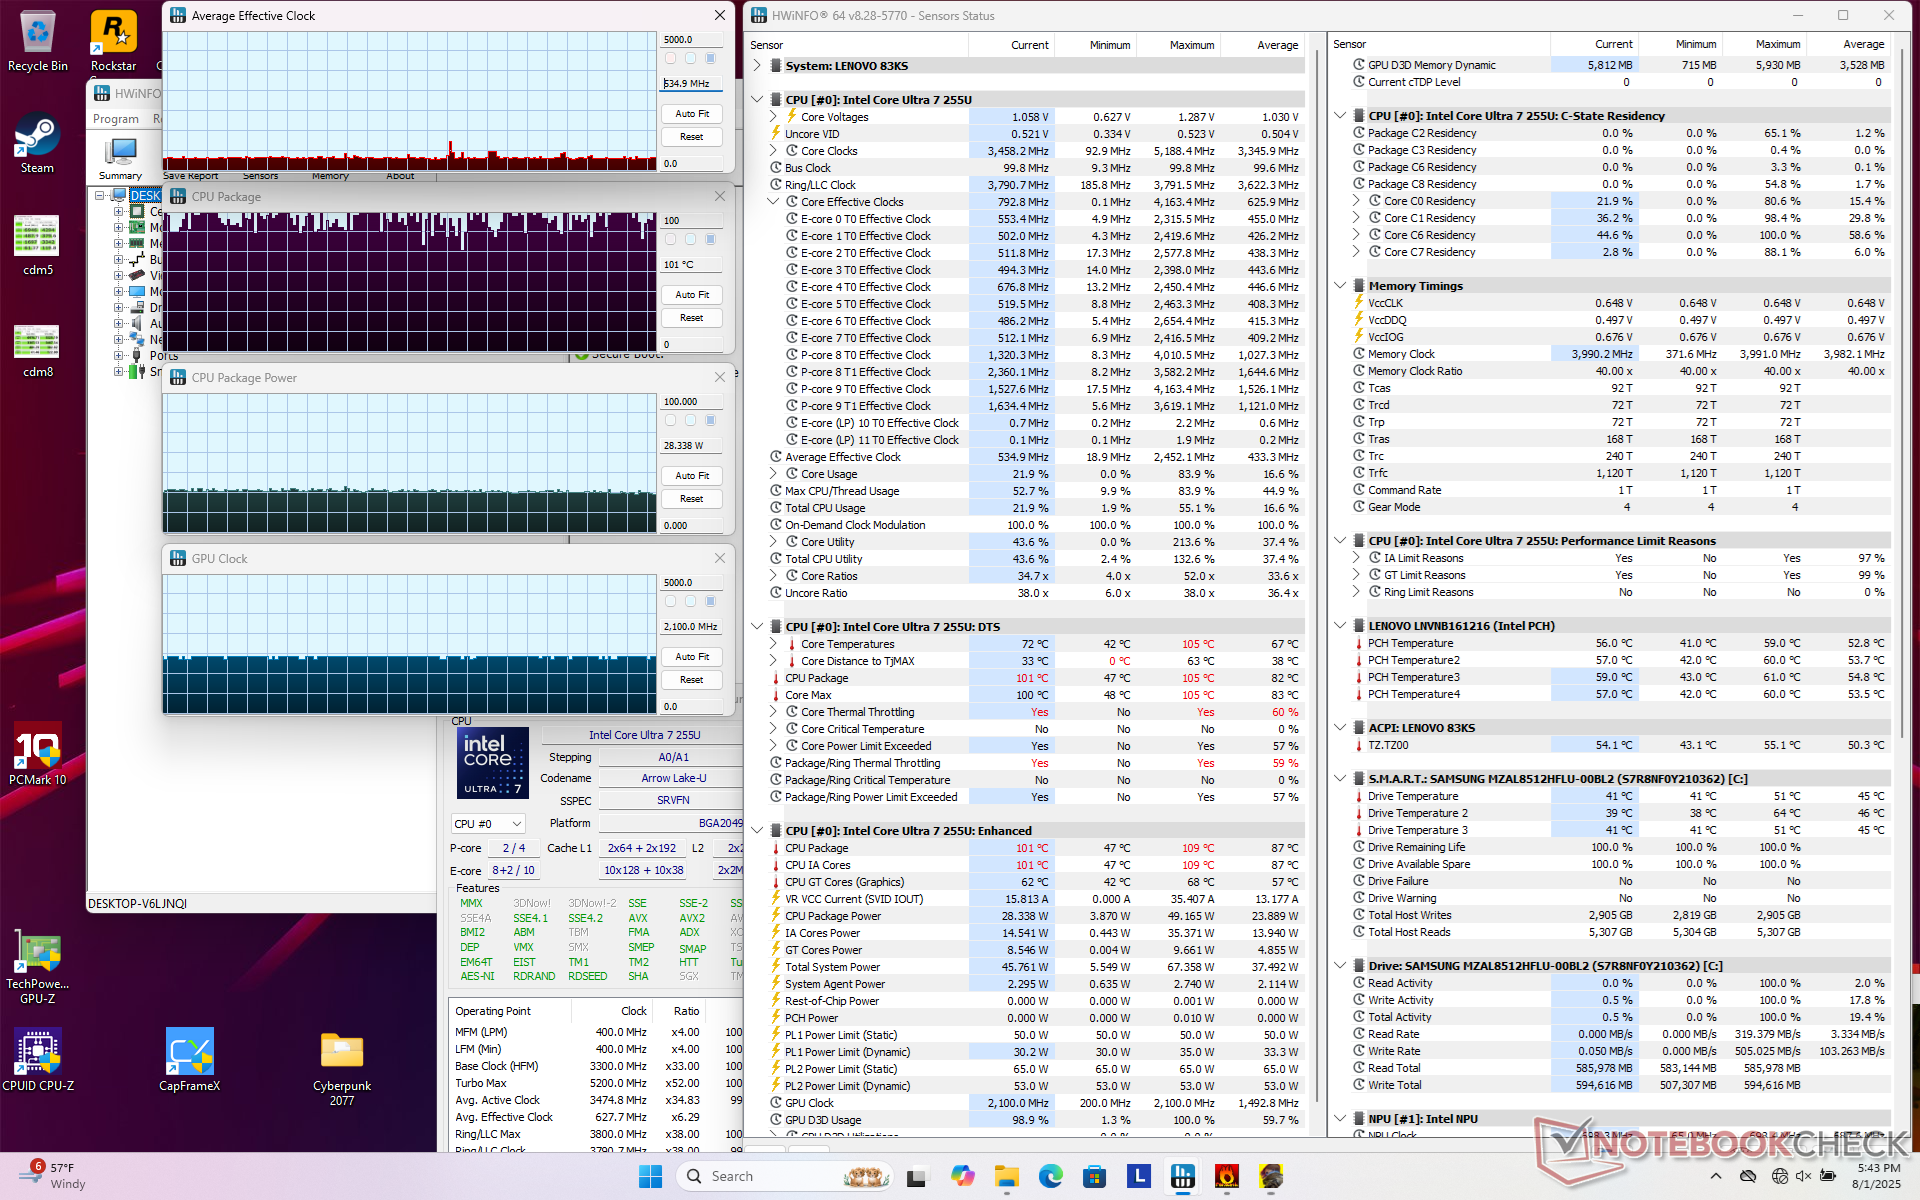This screenshot has width=1920, height=1200.
Task: Expand the Ports tree node
Action: pos(119,355)
